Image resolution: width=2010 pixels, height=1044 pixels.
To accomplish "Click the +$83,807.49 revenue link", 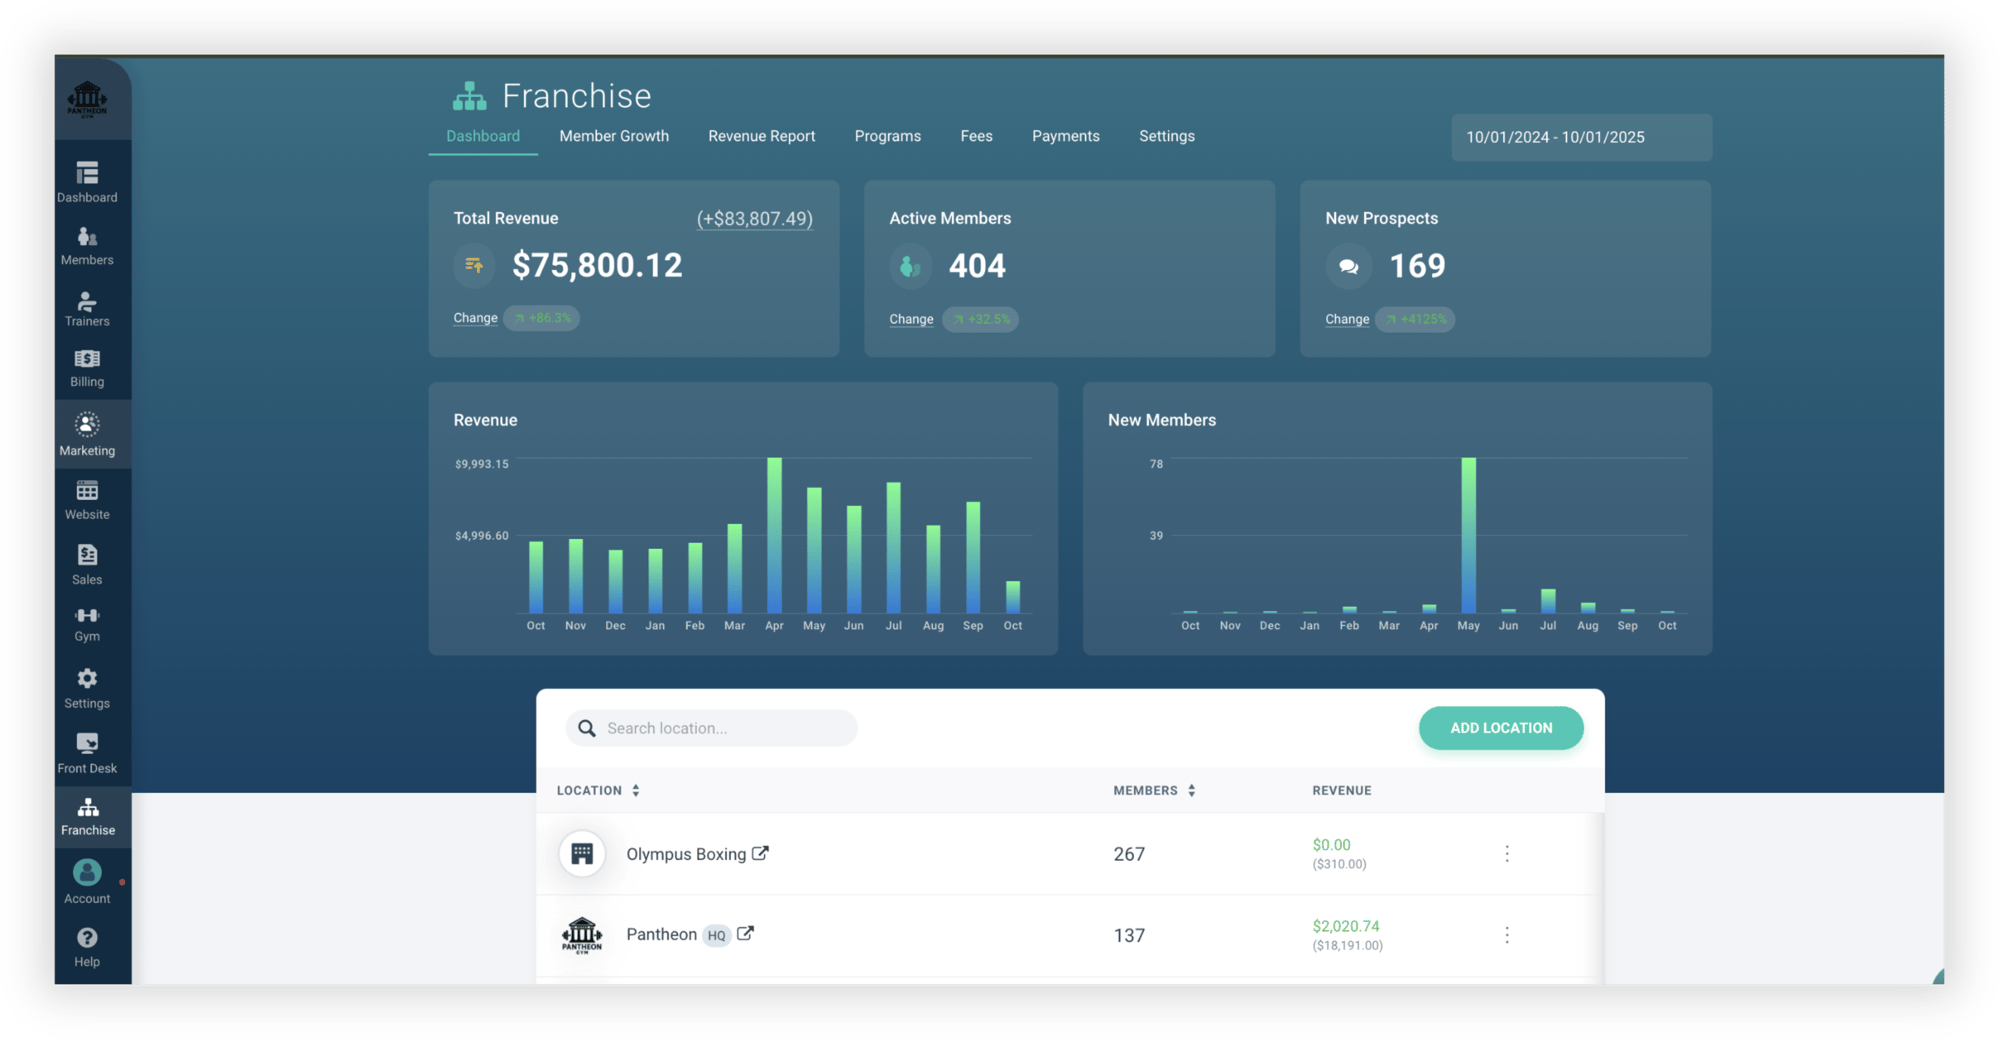I will tap(755, 218).
